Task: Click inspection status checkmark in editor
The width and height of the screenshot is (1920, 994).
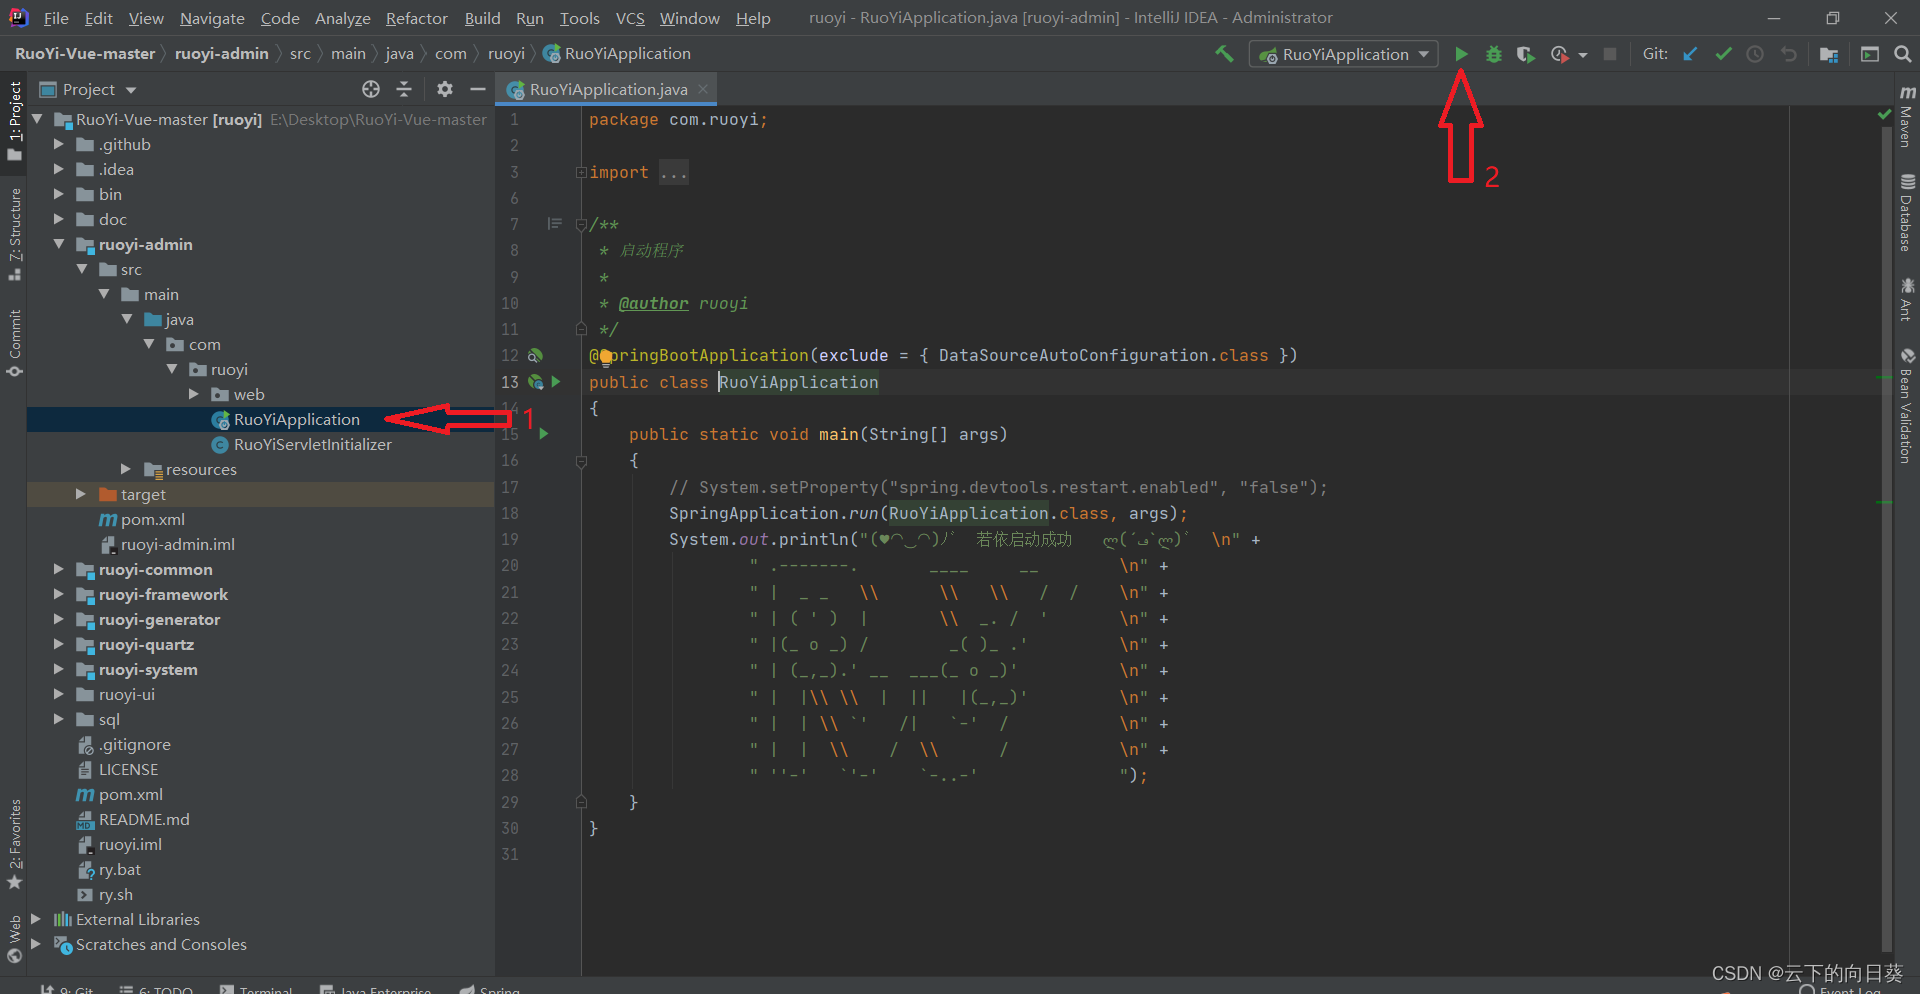Action: pyautogui.click(x=1885, y=116)
